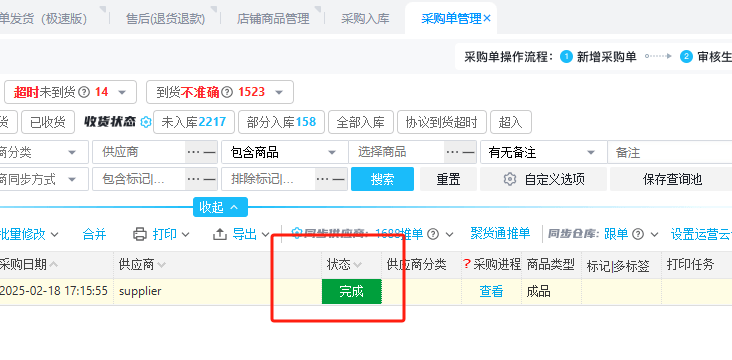Image resolution: width=732 pixels, height=360 pixels.
Task: Click the ··· button in the 排除标记 filter
Action: [x=323, y=179]
